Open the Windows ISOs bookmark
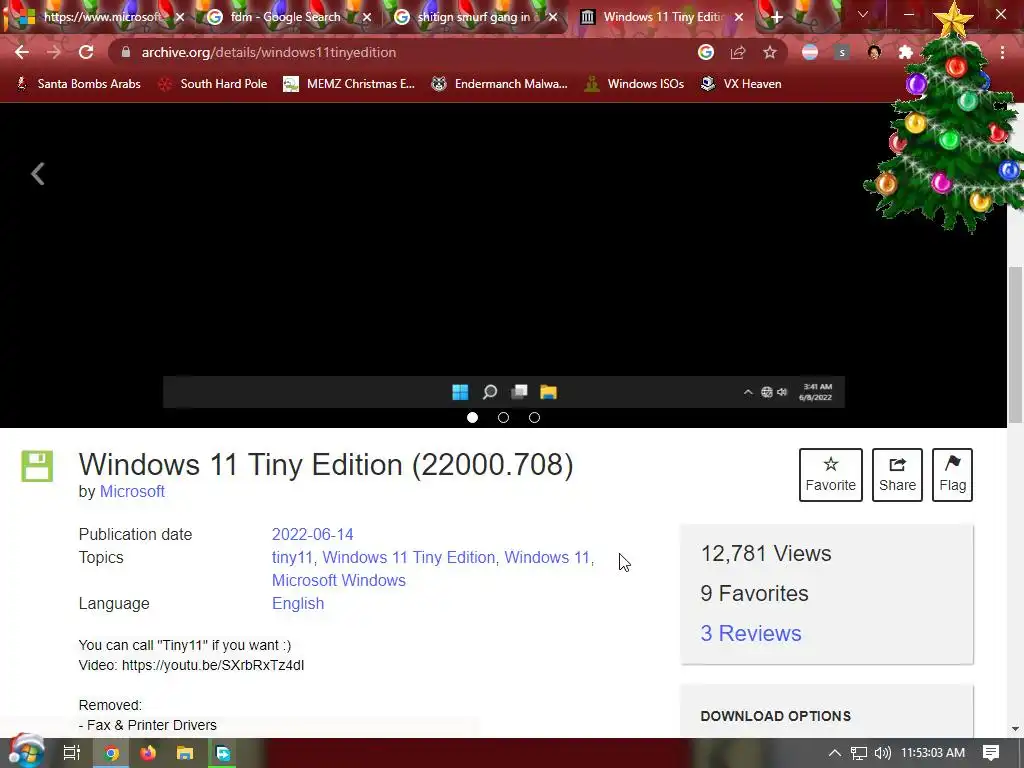The height and width of the screenshot is (768, 1024). [x=634, y=84]
